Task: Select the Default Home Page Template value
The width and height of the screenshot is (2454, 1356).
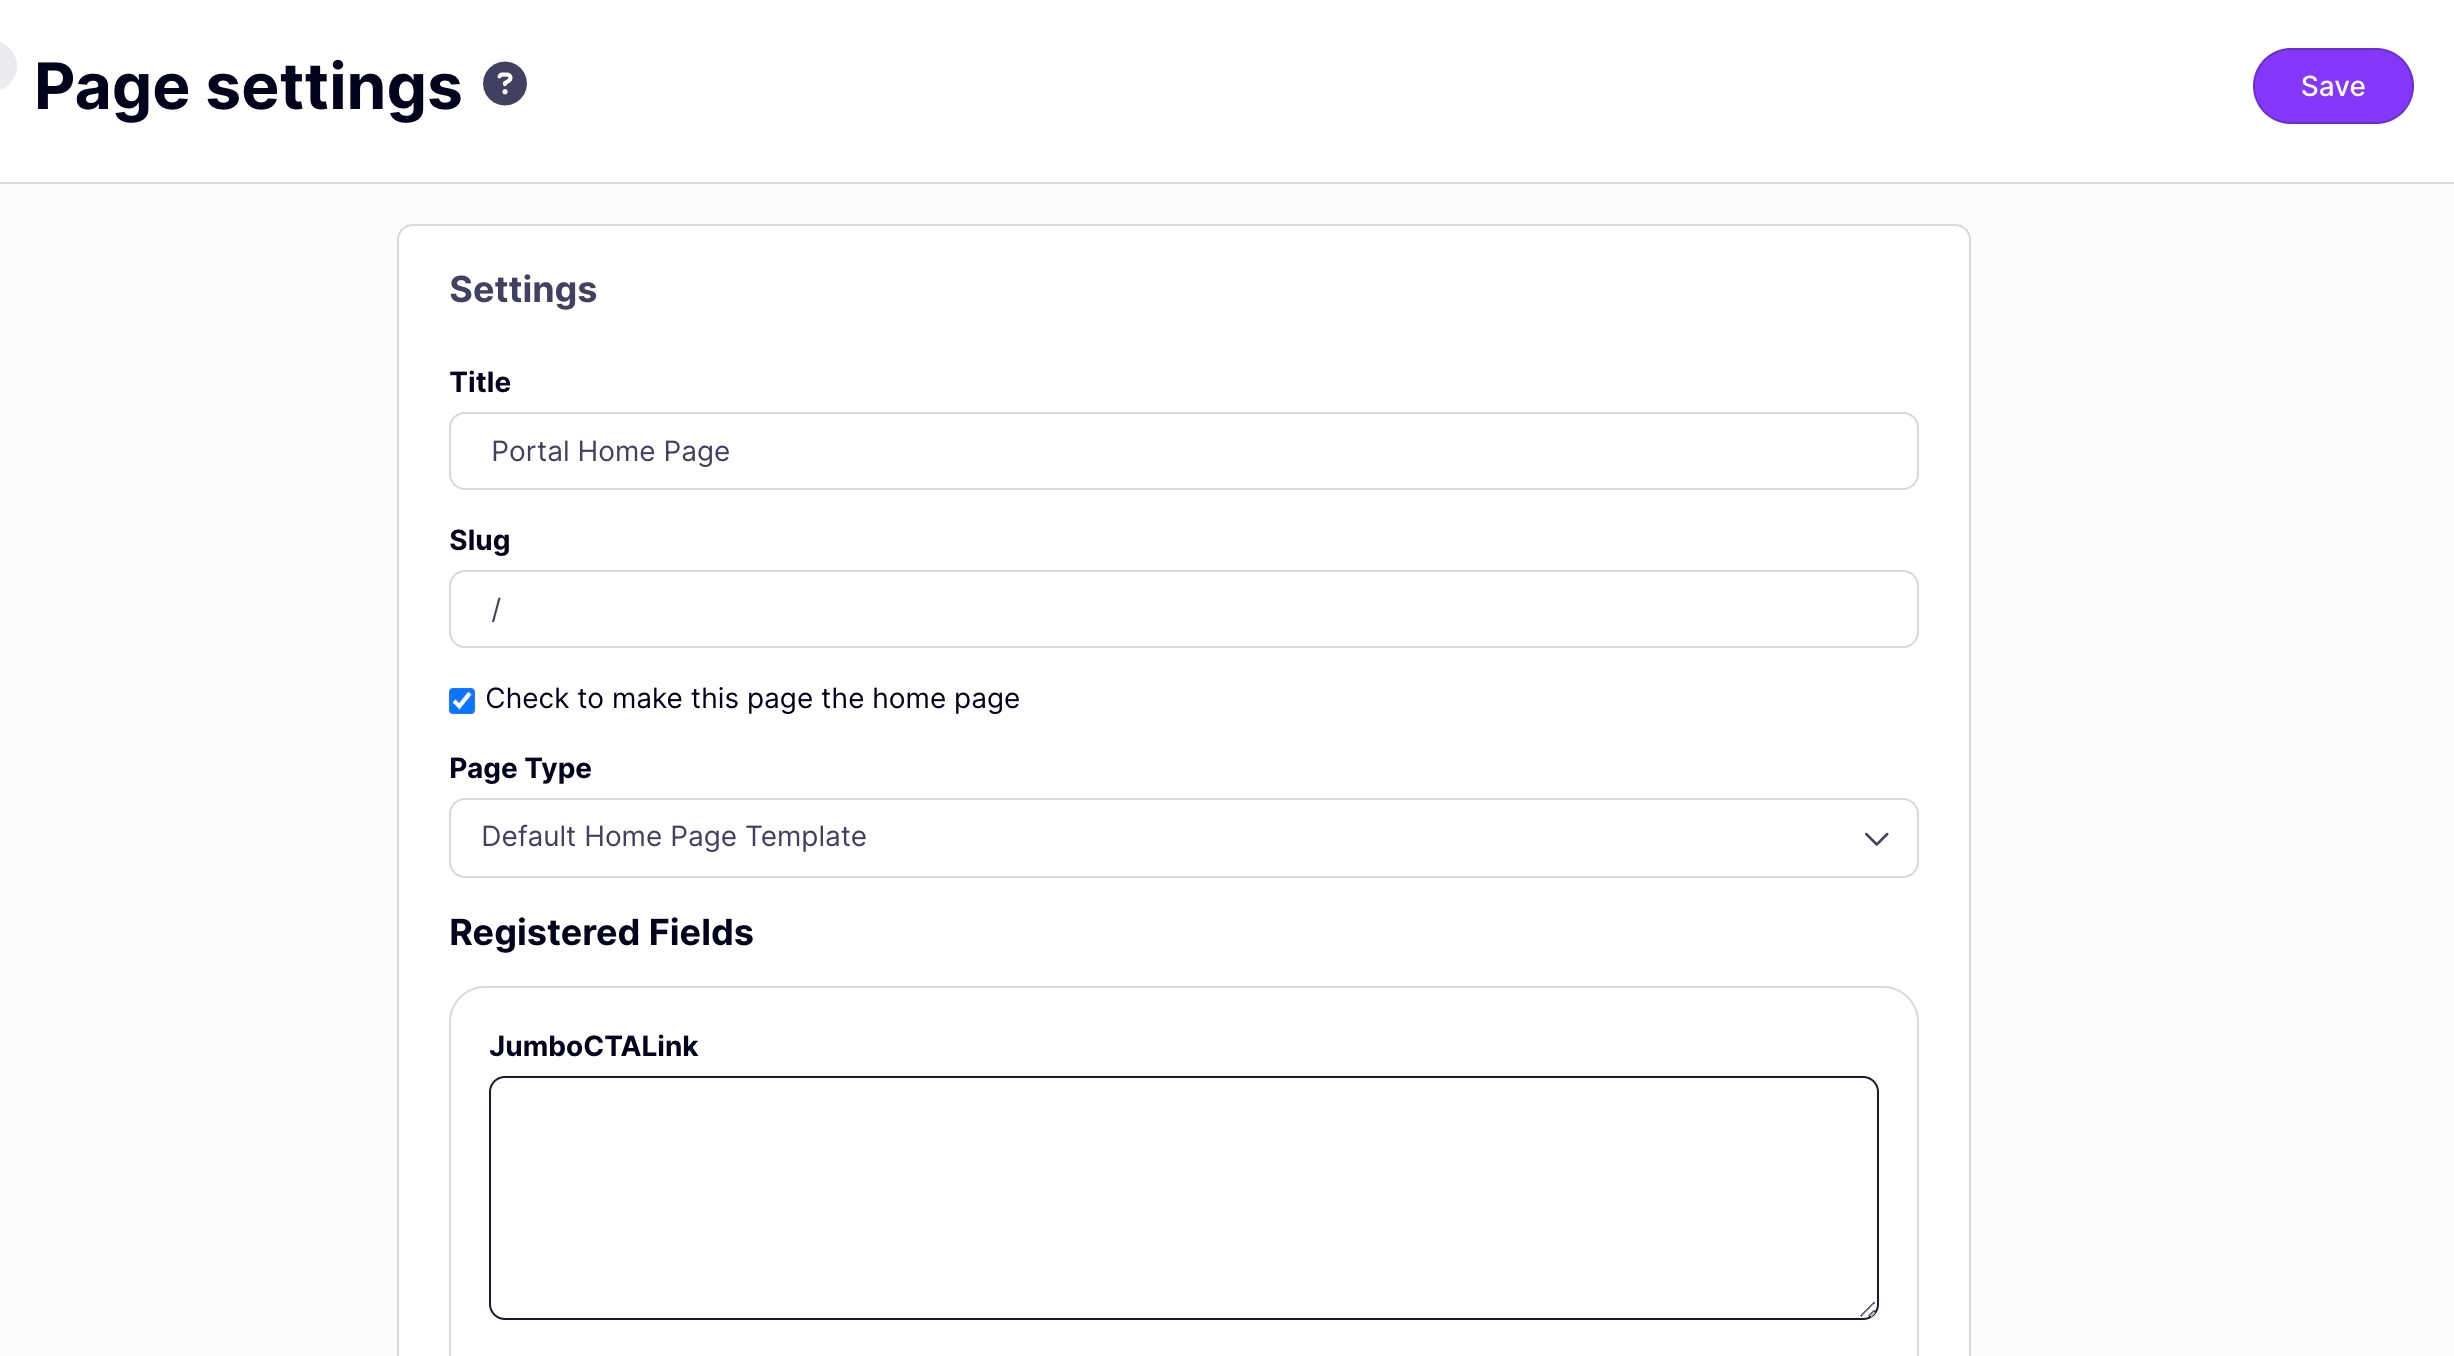Action: (x=672, y=837)
